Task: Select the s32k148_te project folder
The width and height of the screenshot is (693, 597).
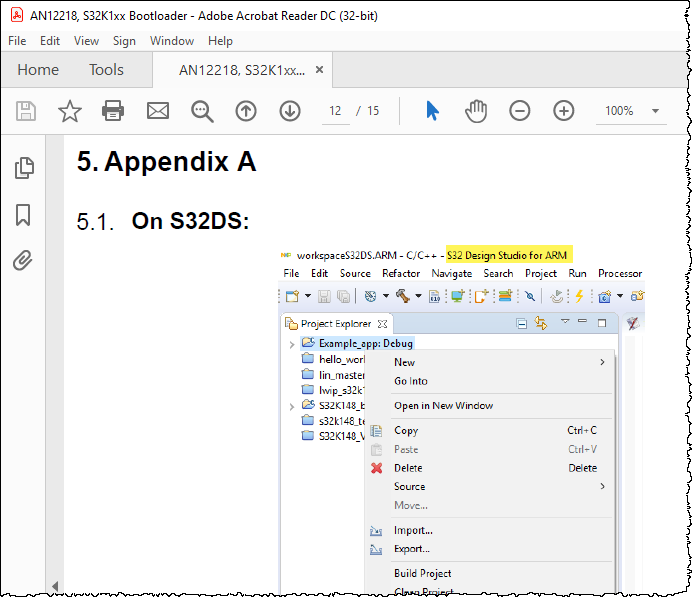Action: point(334,421)
